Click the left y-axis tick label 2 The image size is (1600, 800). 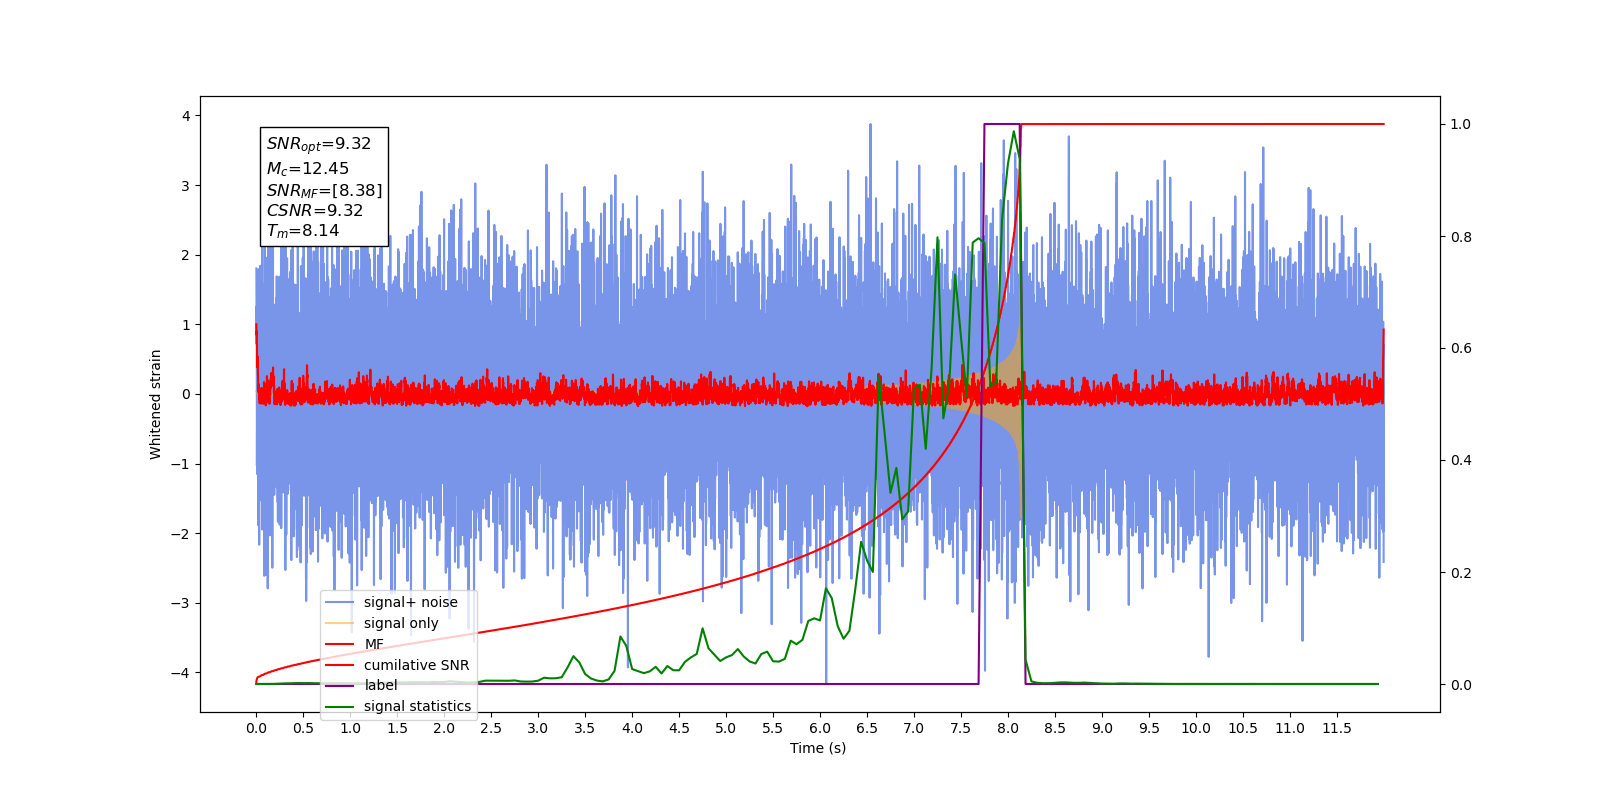185,255
